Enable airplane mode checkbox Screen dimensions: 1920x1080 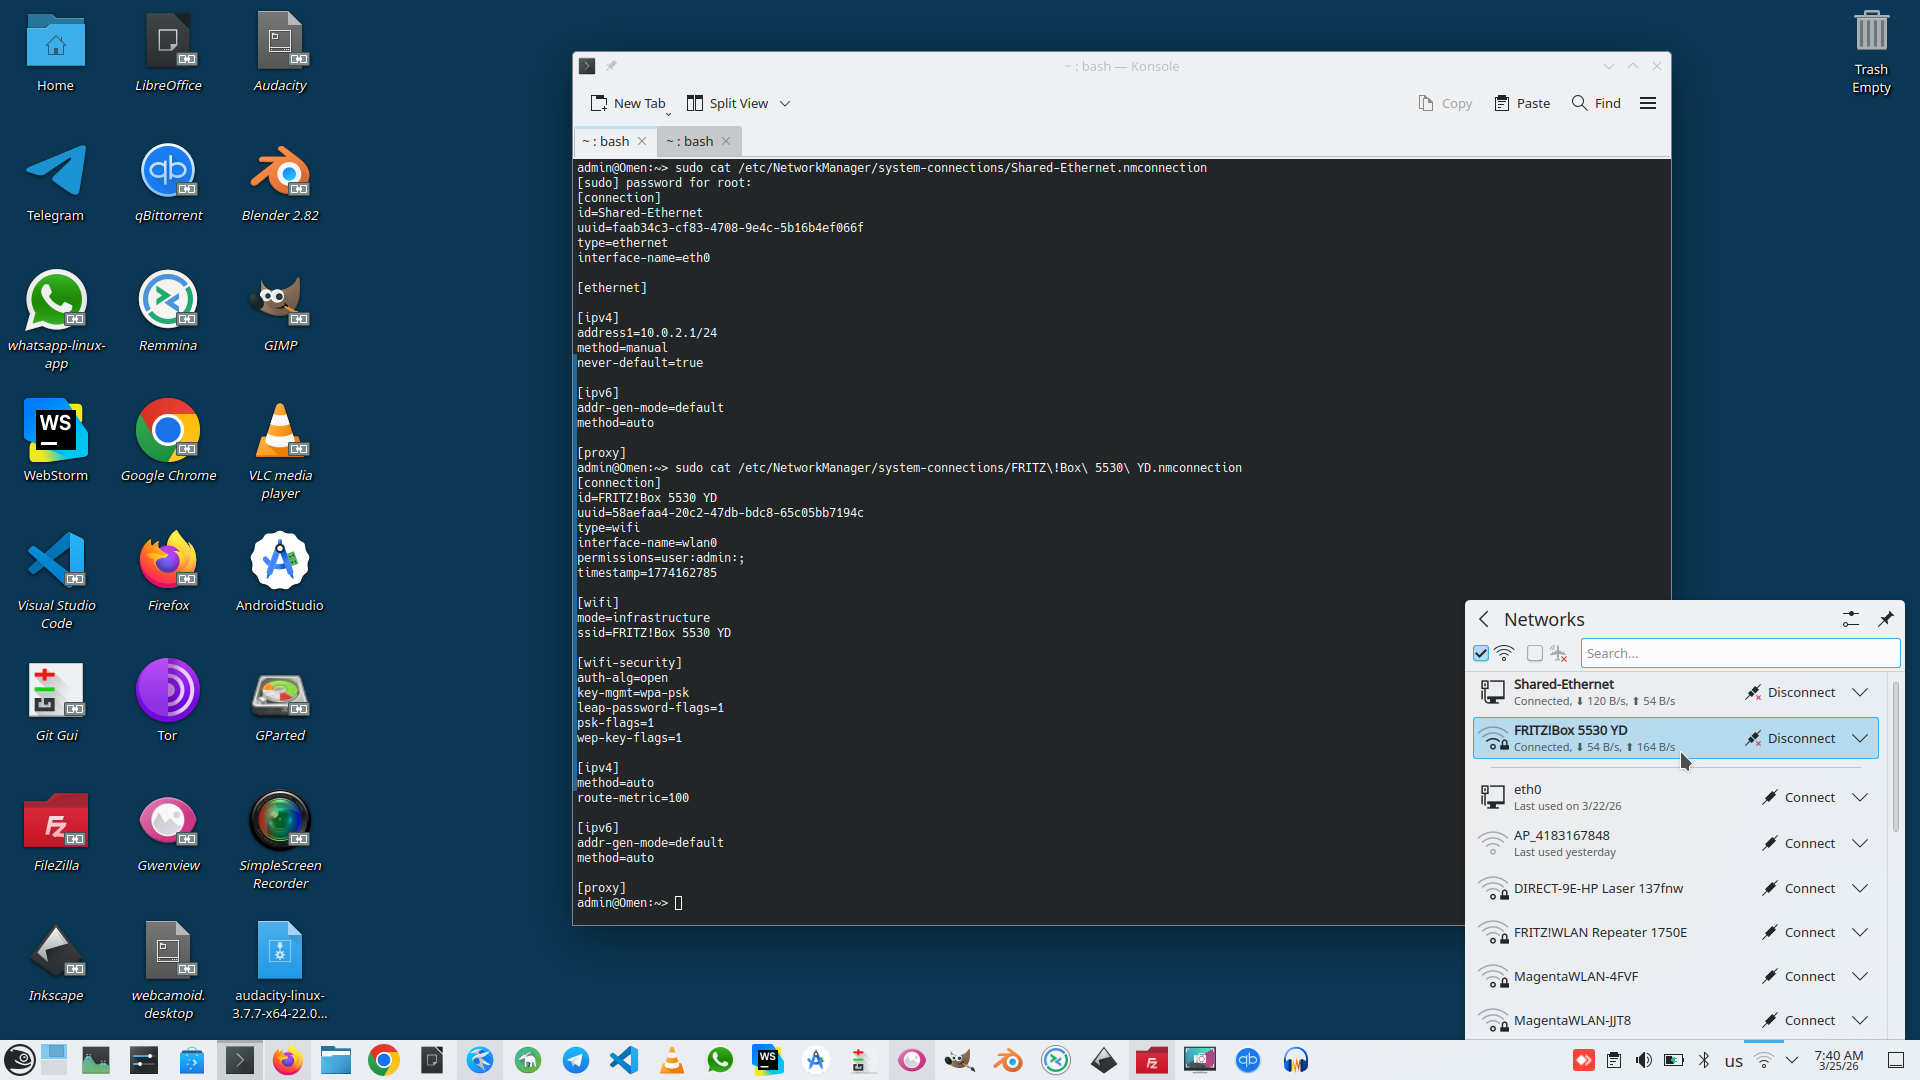(1535, 653)
